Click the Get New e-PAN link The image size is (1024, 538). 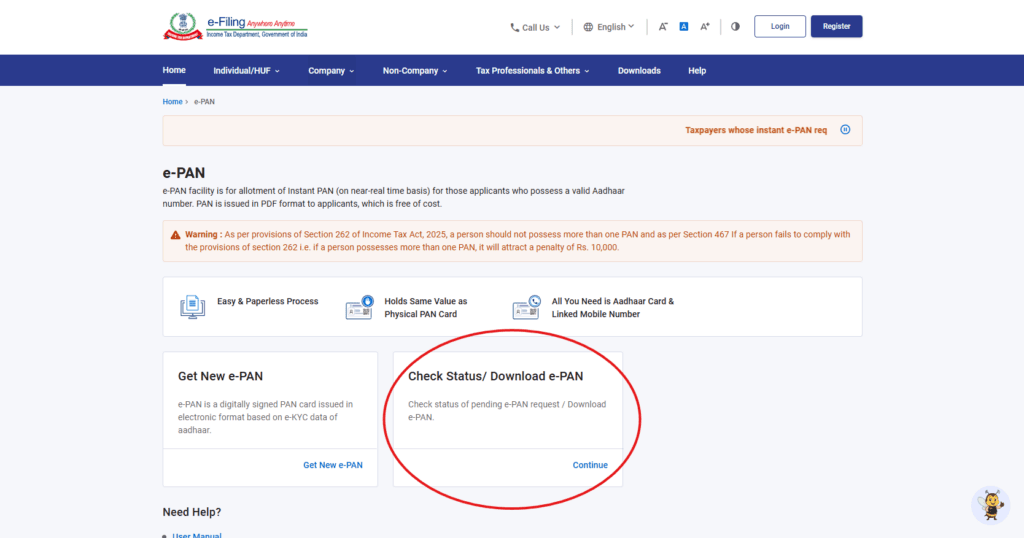click(x=332, y=465)
